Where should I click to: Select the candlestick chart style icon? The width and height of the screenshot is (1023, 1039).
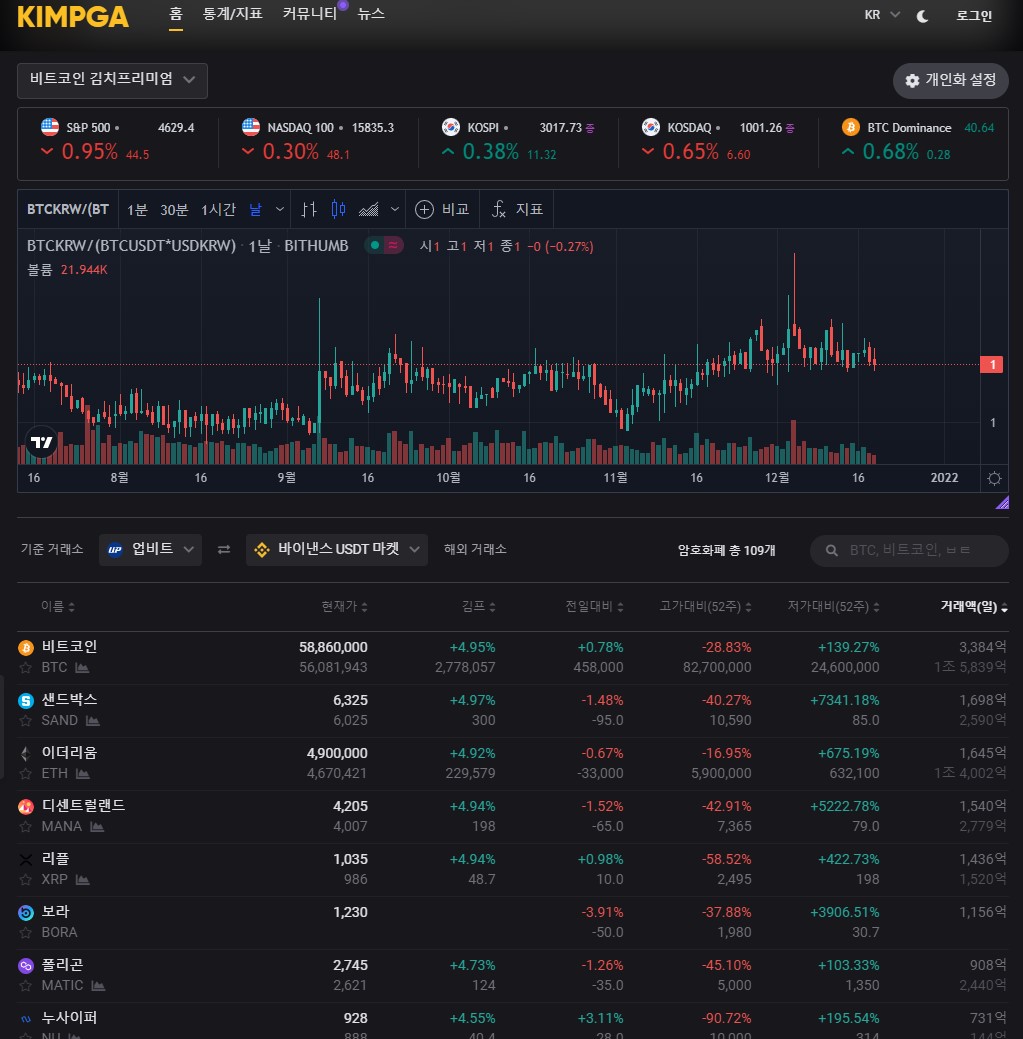[x=338, y=210]
